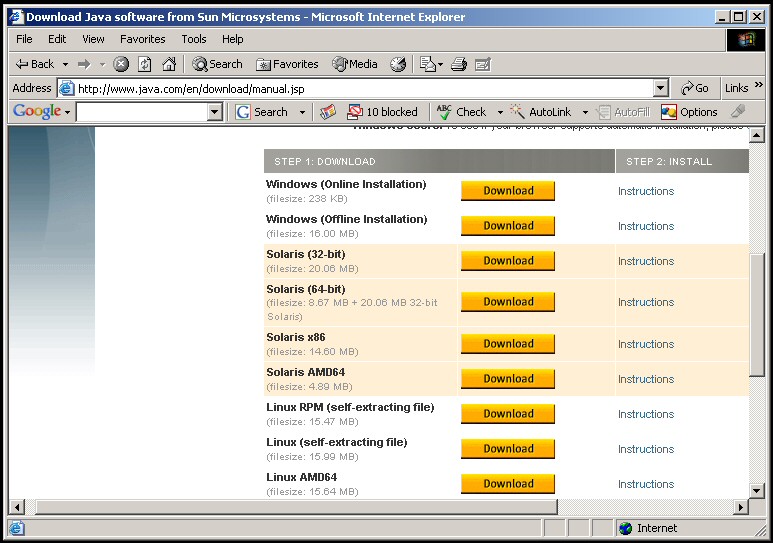Click the Links toolbar label
This screenshot has width=773, height=543.
coord(737,88)
